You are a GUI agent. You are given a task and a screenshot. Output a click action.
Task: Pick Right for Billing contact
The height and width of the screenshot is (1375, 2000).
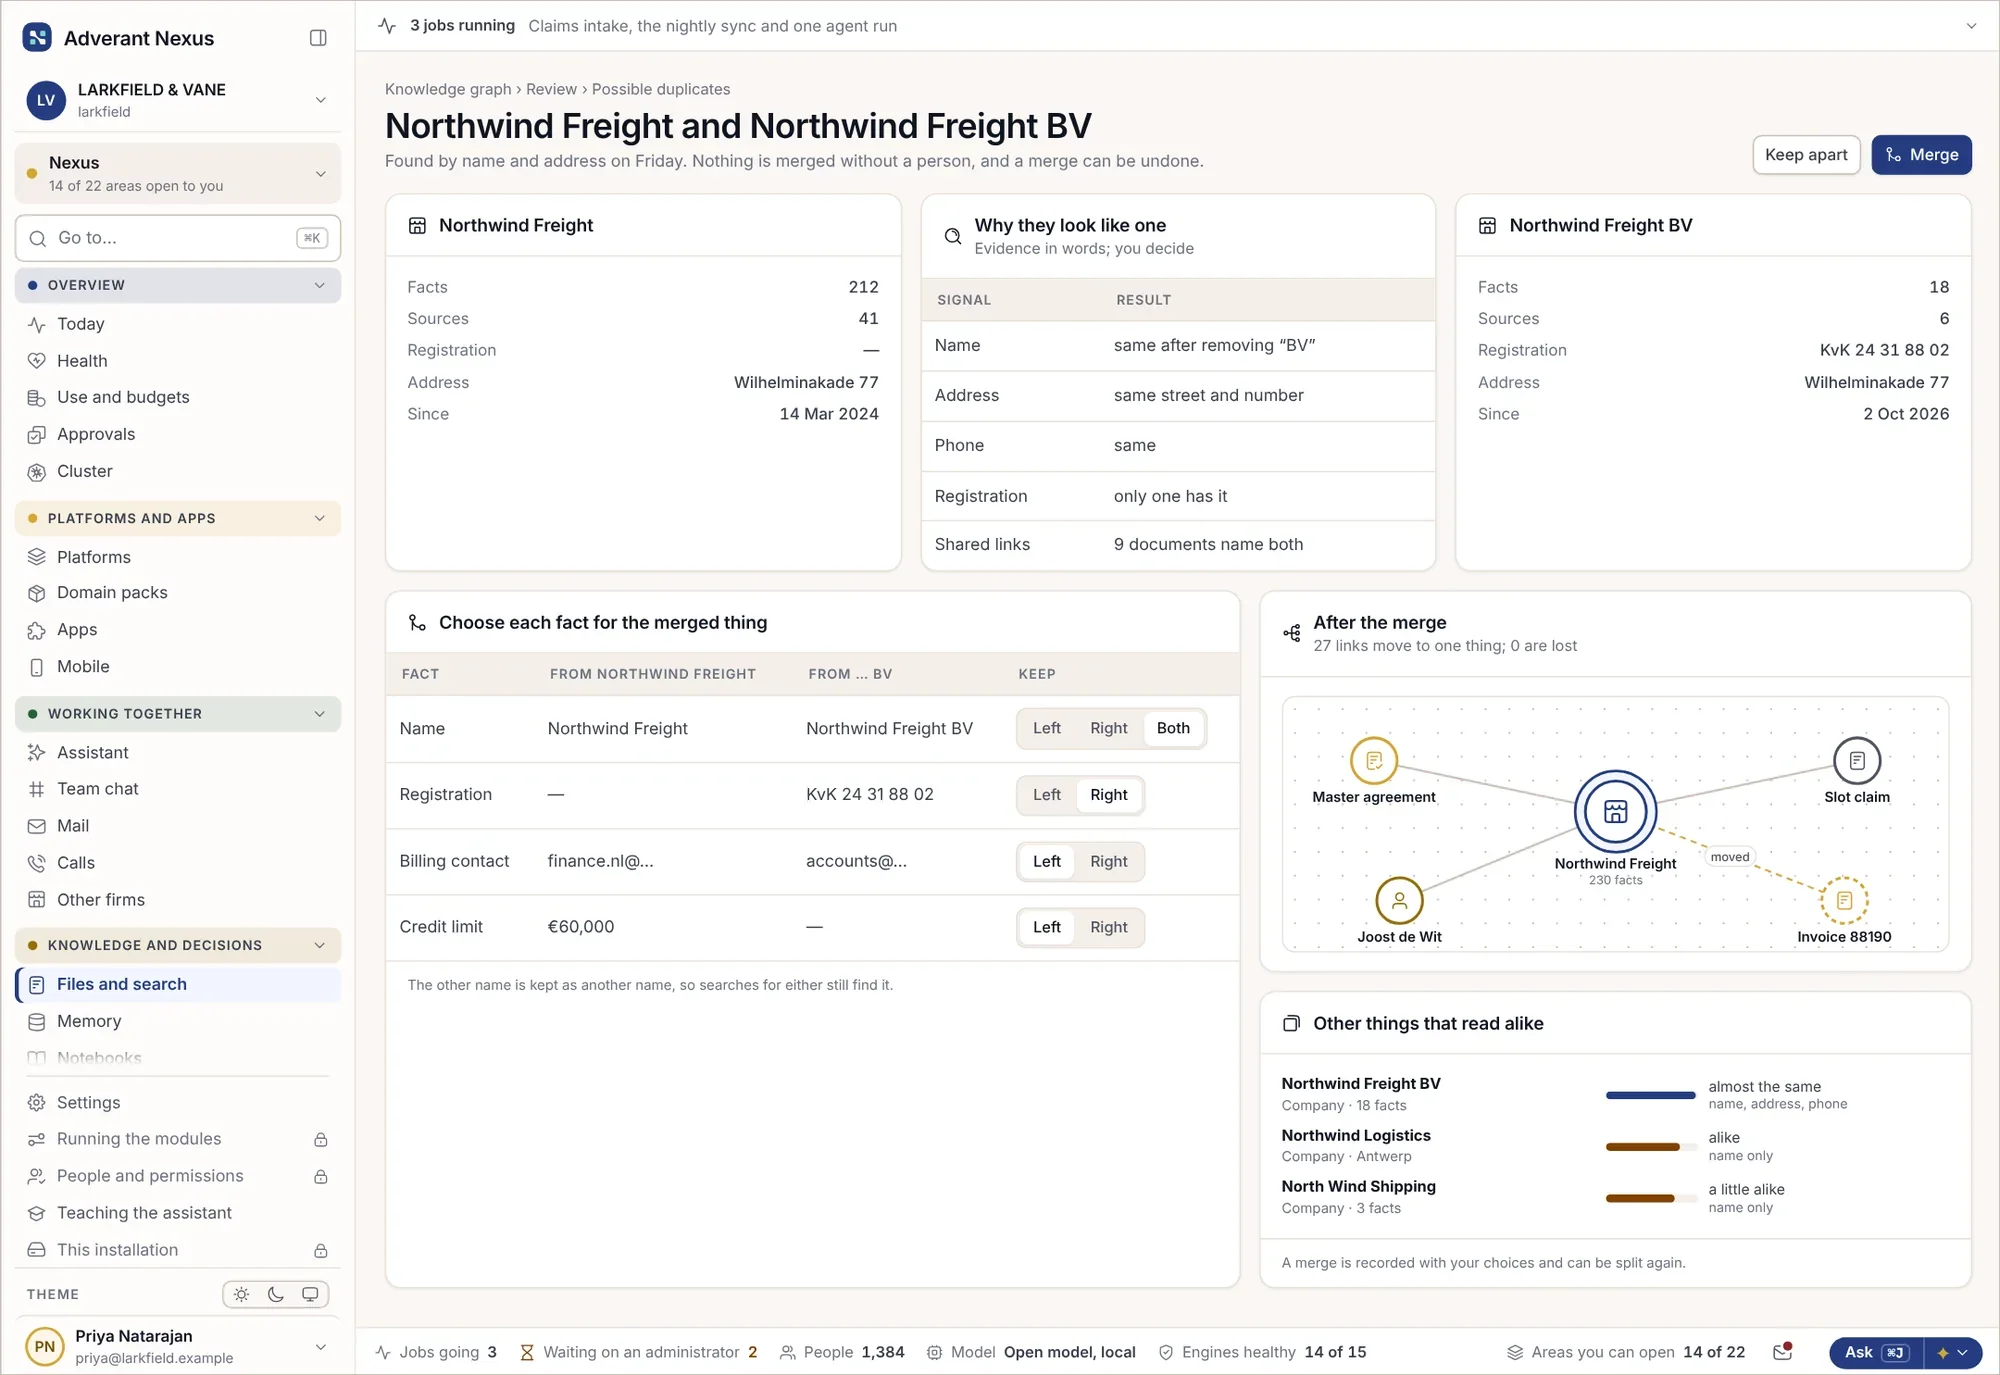coord(1109,861)
